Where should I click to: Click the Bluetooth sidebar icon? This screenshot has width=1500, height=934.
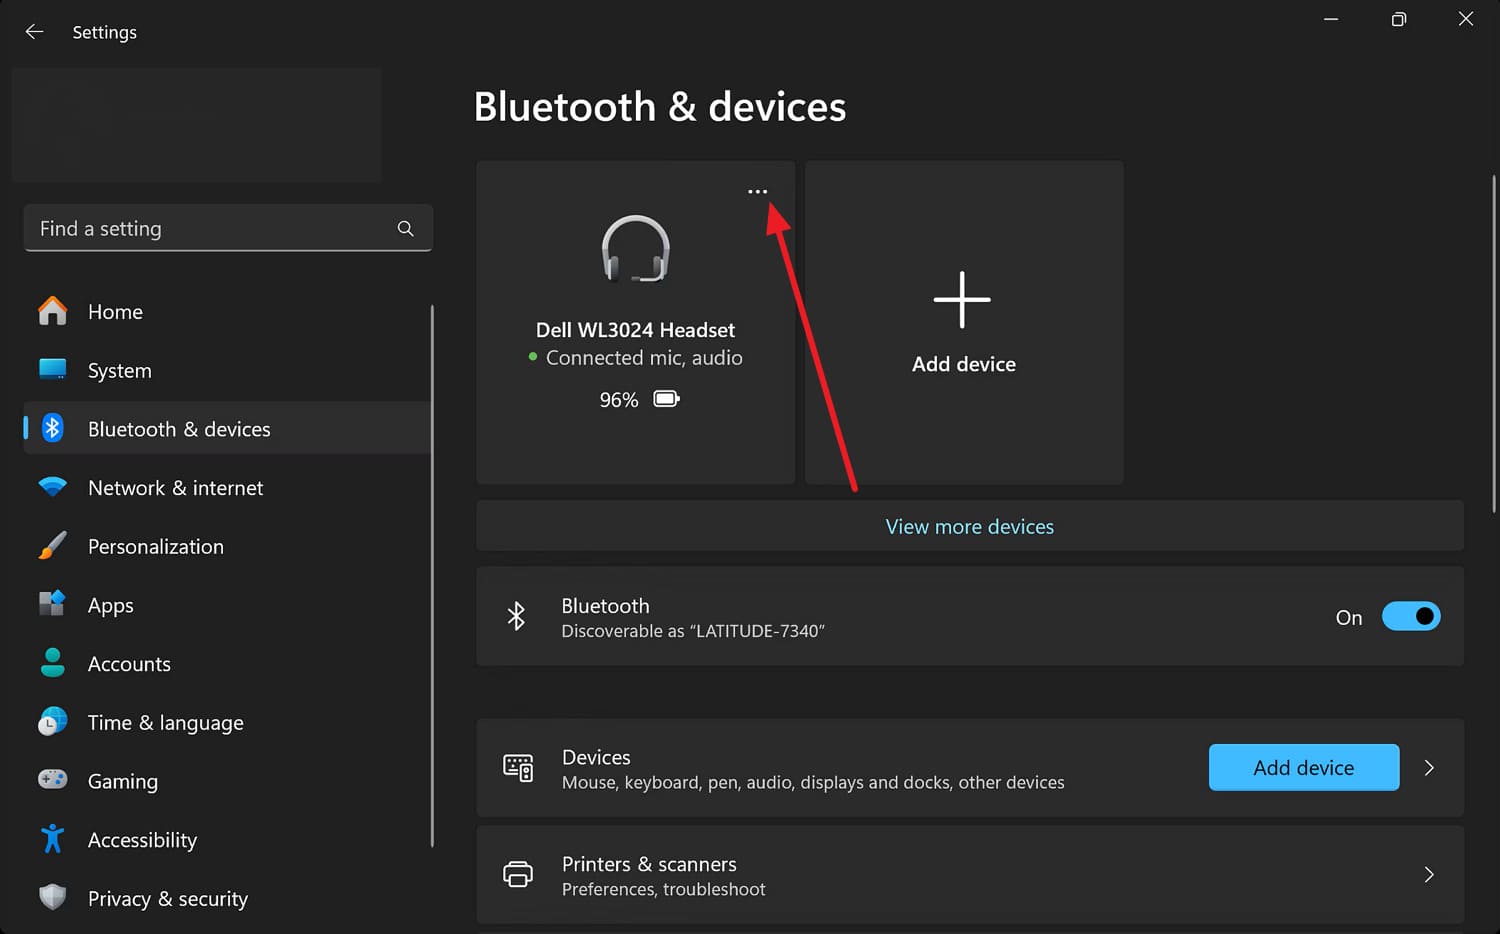(x=53, y=428)
